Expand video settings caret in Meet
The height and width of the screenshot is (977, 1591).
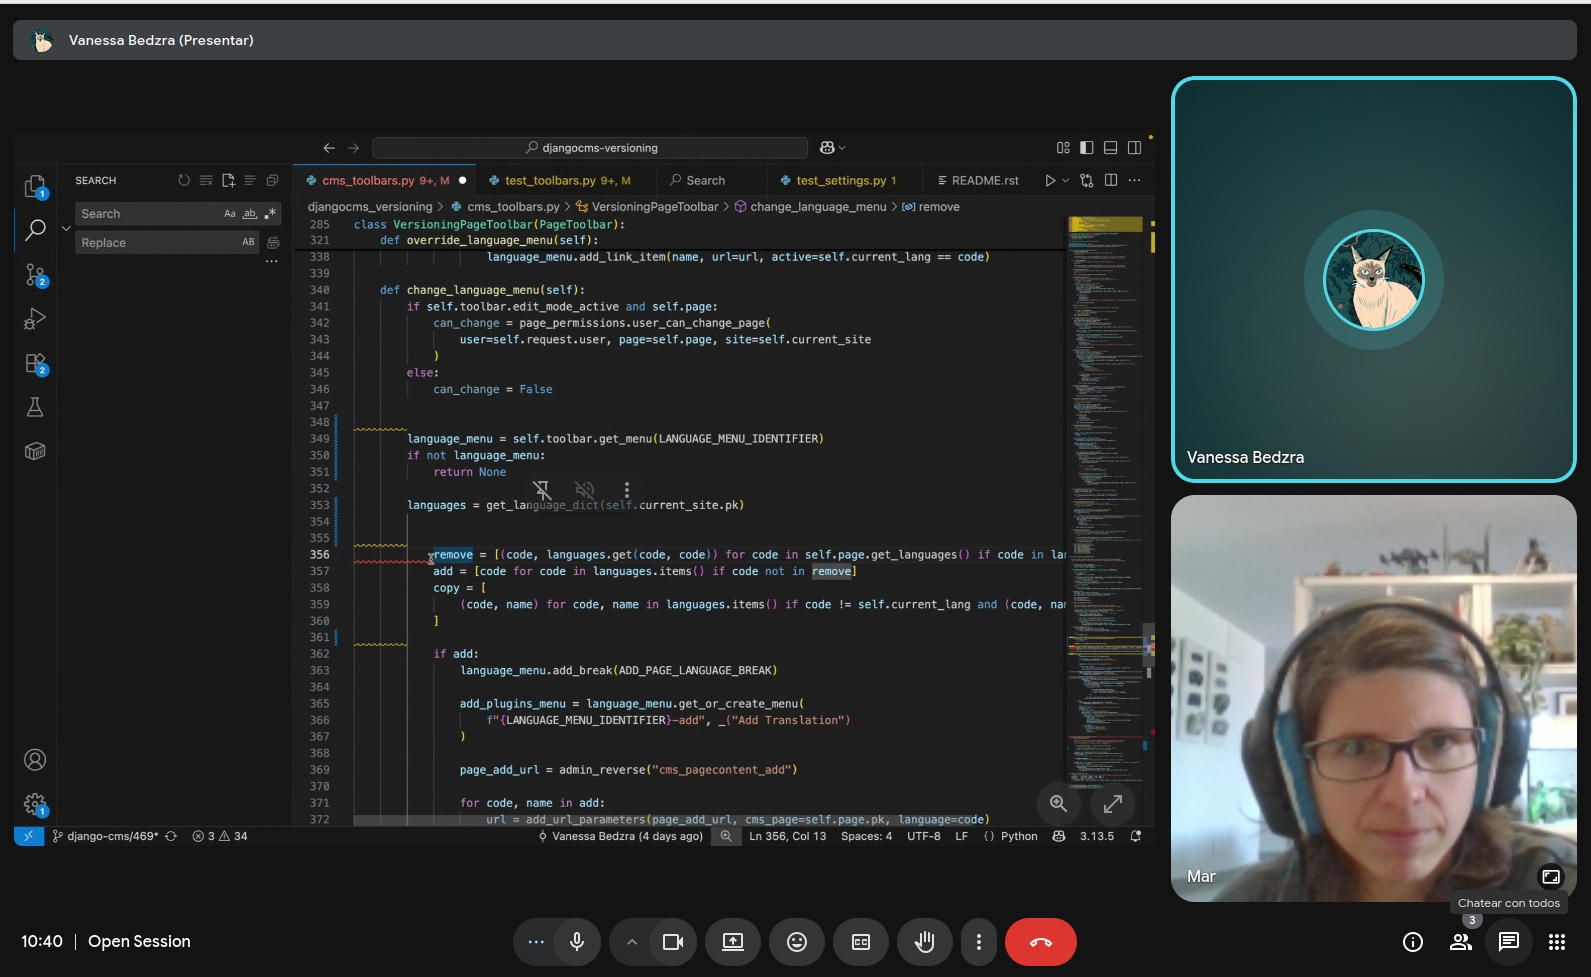[x=632, y=942]
